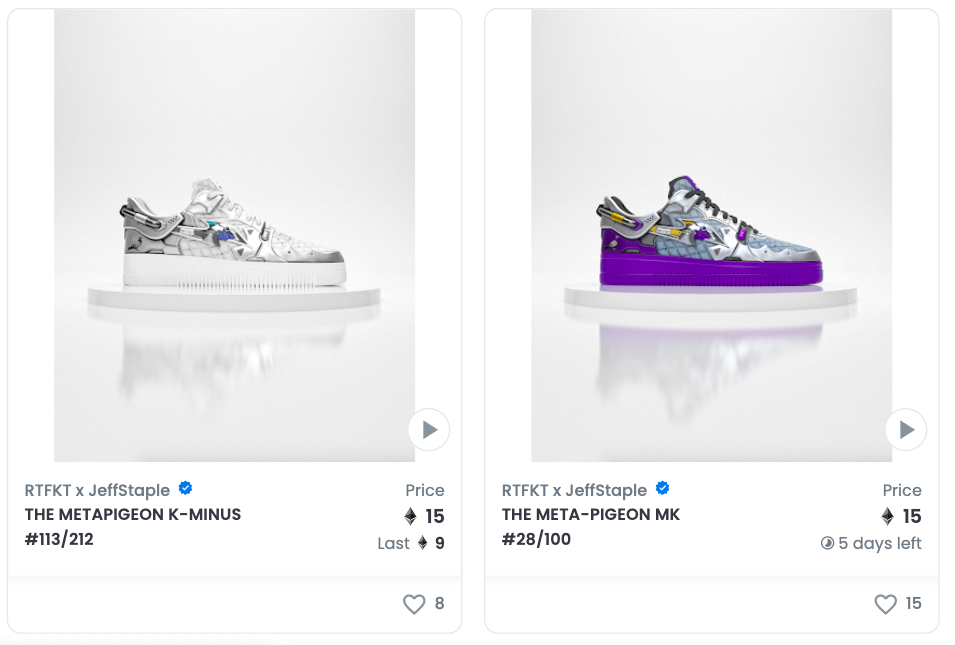Click verified badge on the K-MINUS card
The image size is (955, 645).
point(186,488)
